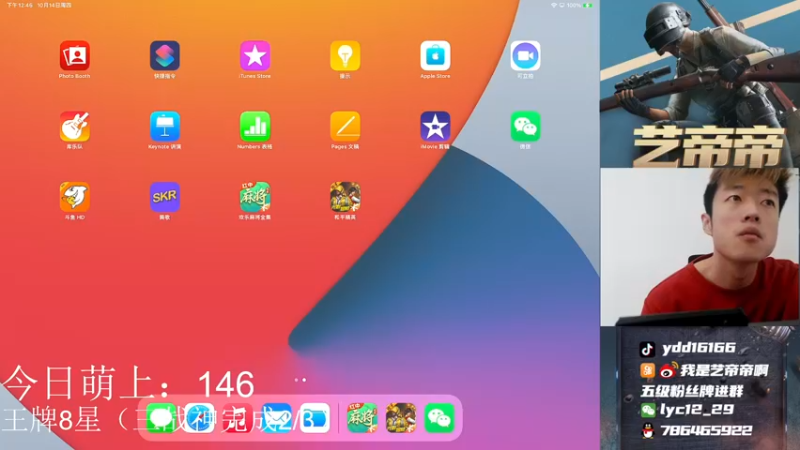The height and width of the screenshot is (450, 800).
Task: Launch the mahjong game from the dock
Action: [x=362, y=418]
